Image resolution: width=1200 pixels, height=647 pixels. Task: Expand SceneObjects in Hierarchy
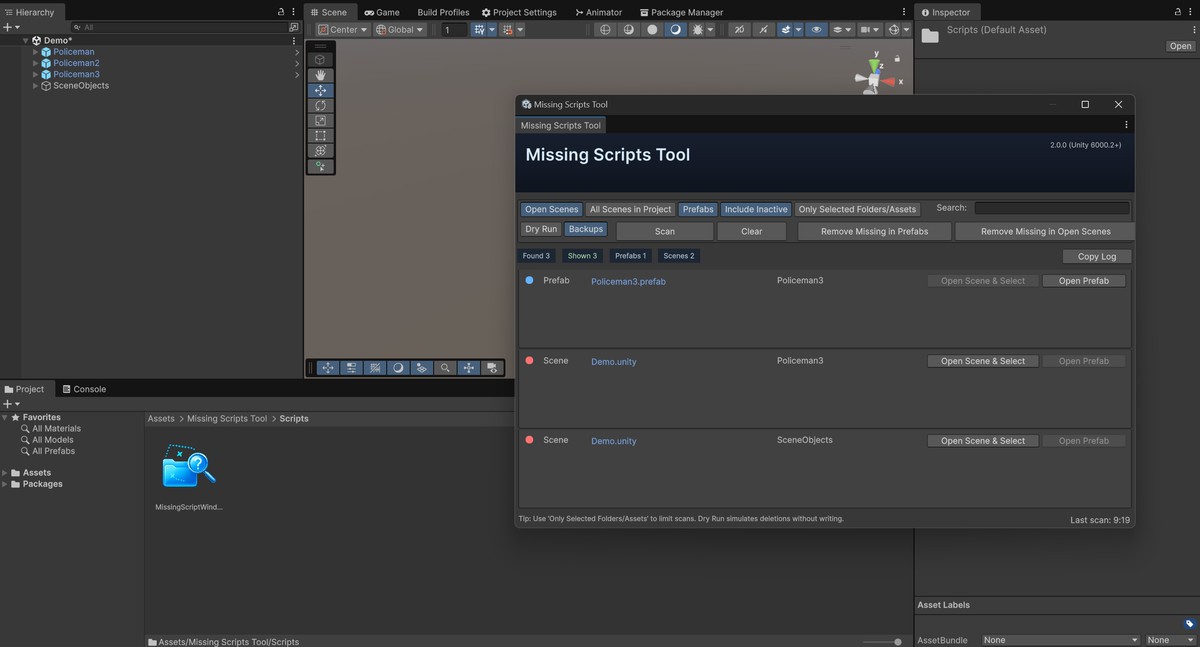point(36,86)
